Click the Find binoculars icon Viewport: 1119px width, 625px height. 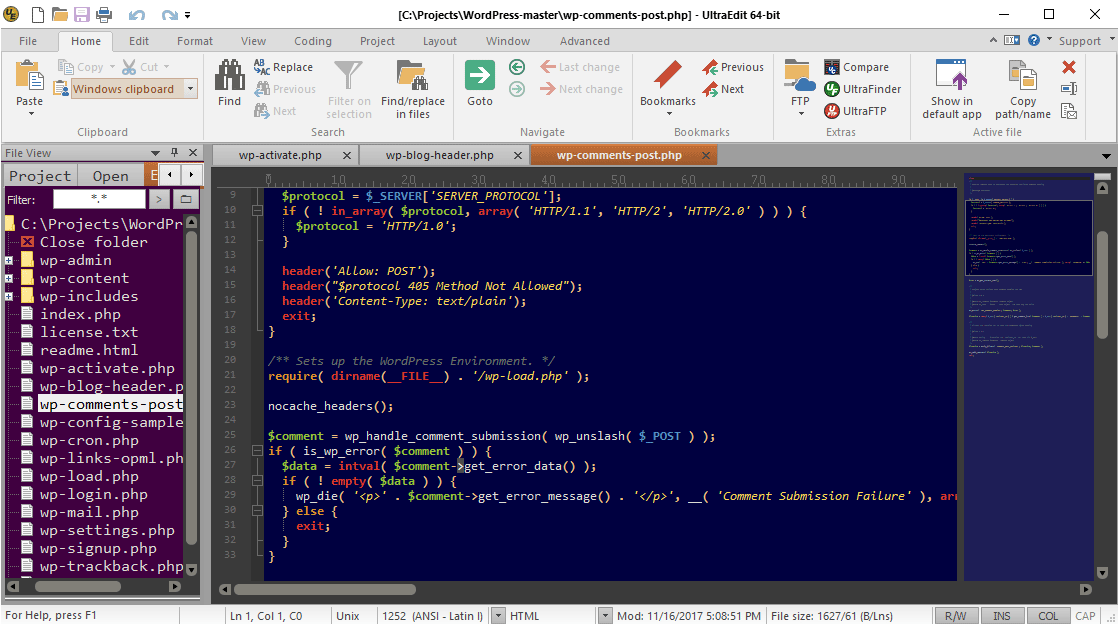(x=229, y=78)
